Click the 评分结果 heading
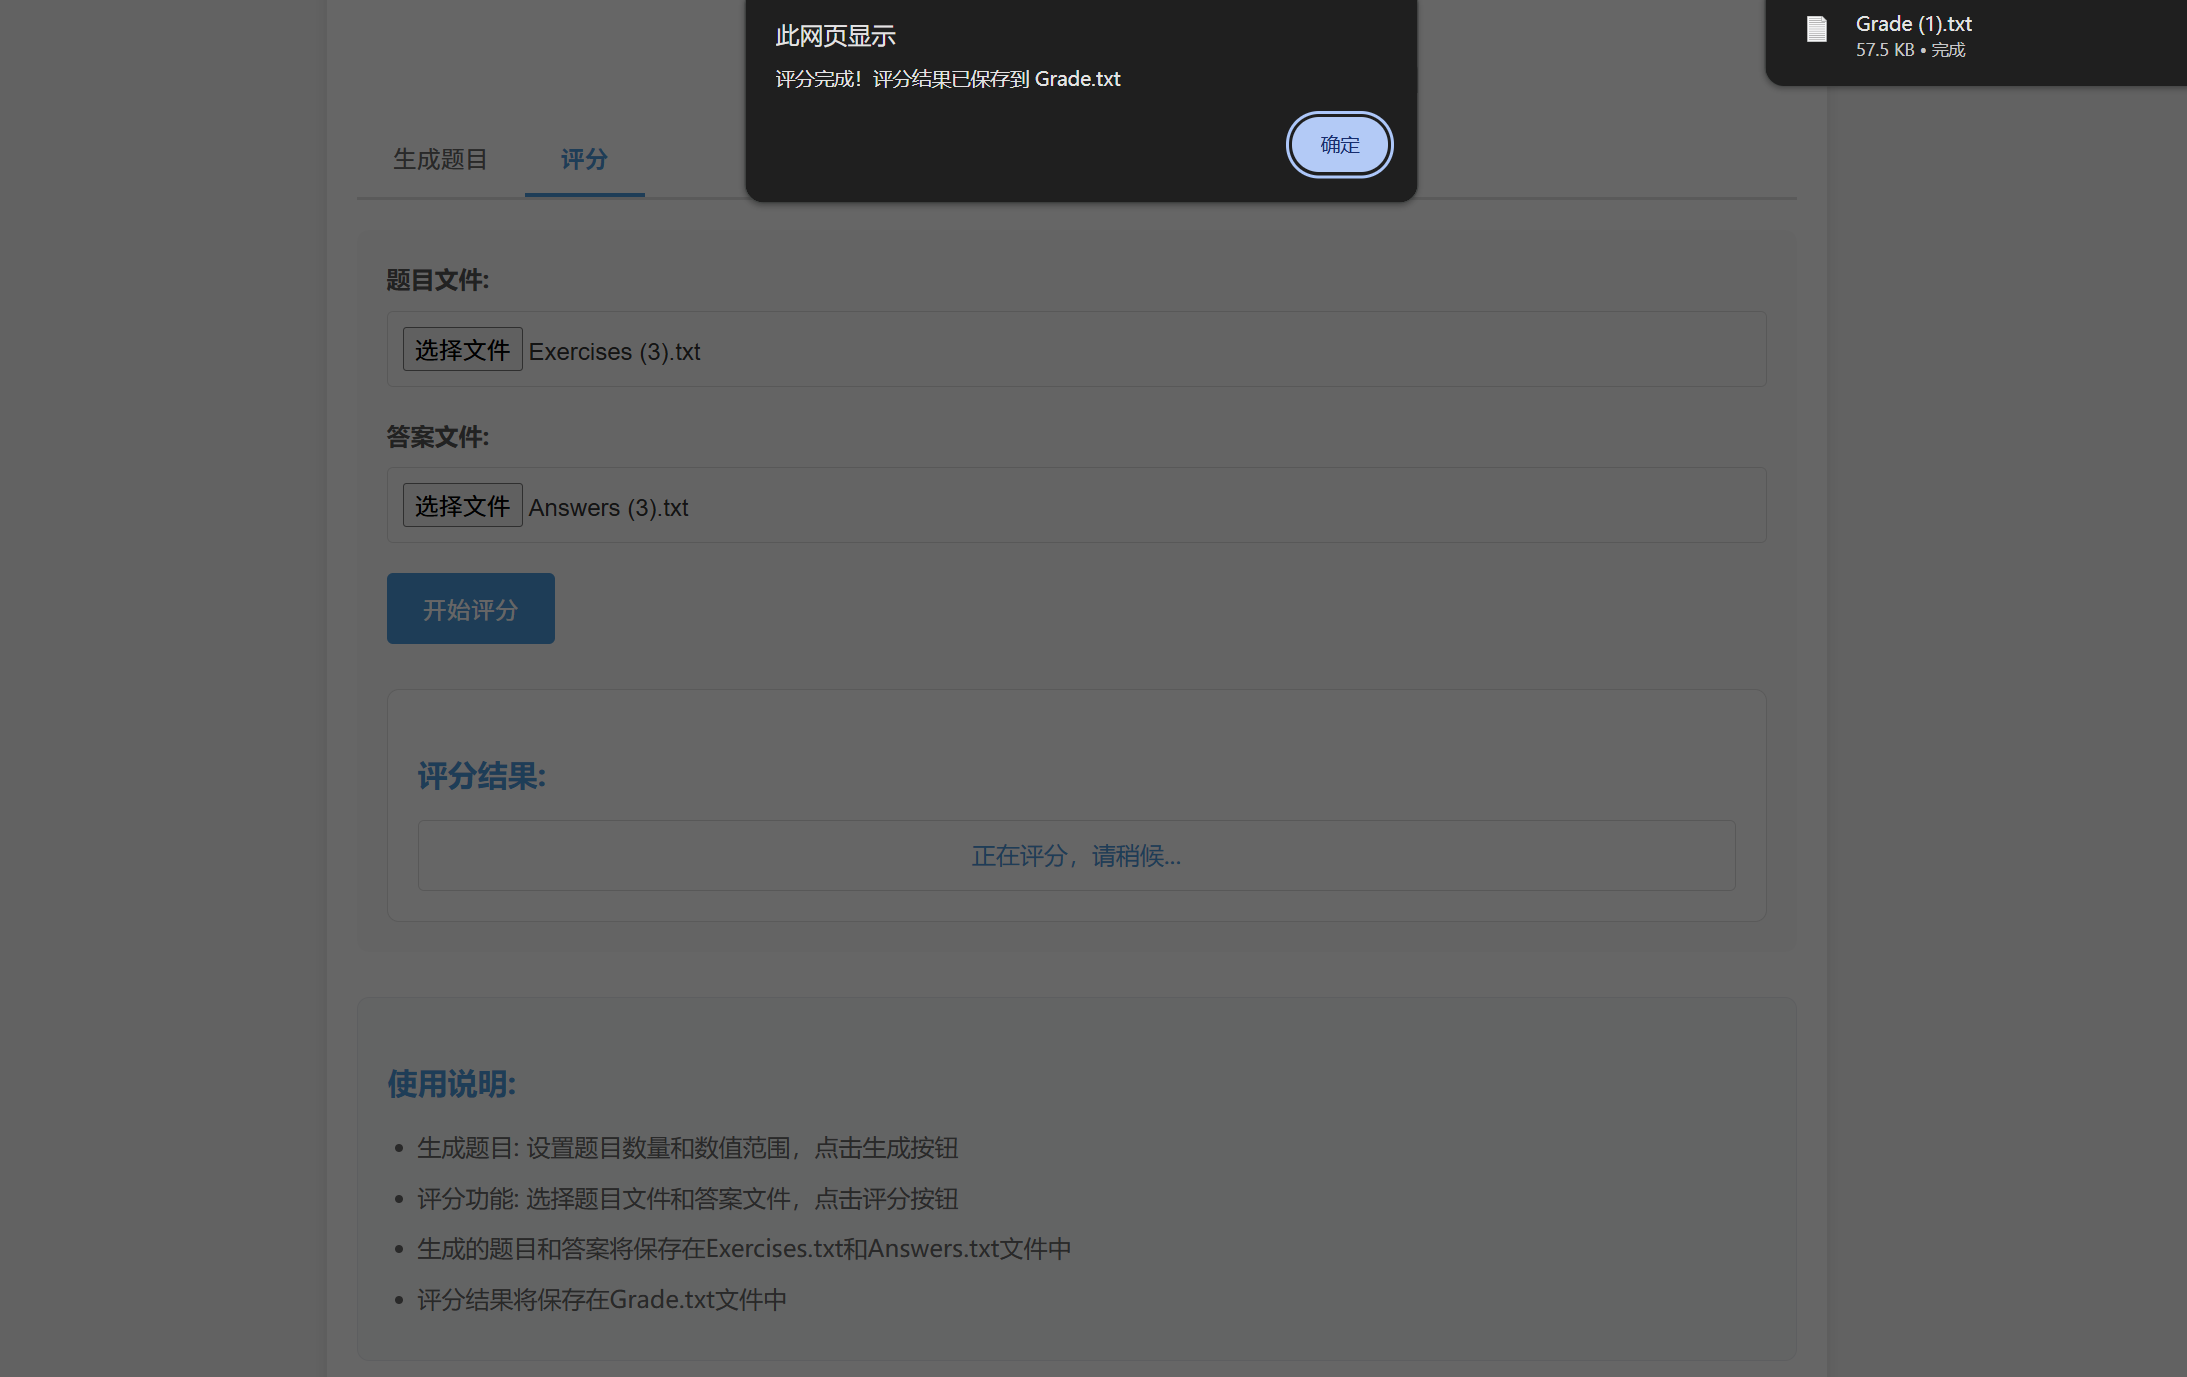The height and width of the screenshot is (1377, 2187). pyautogui.click(x=481, y=776)
